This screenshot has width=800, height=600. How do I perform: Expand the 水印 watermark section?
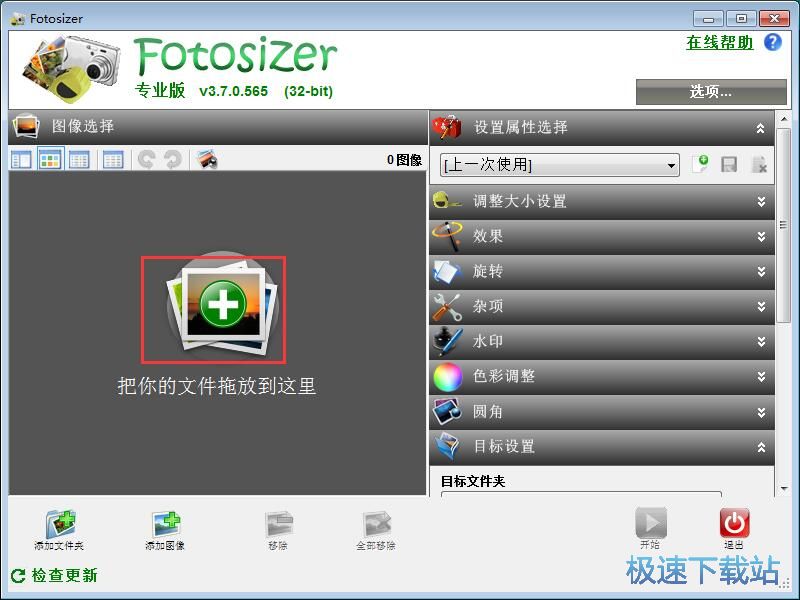[x=761, y=342]
